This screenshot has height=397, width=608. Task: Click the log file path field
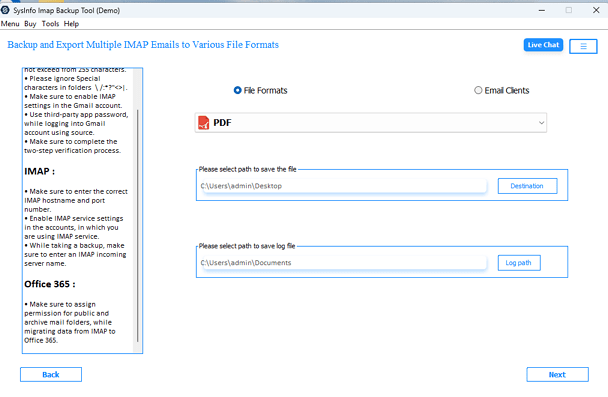tap(343, 263)
